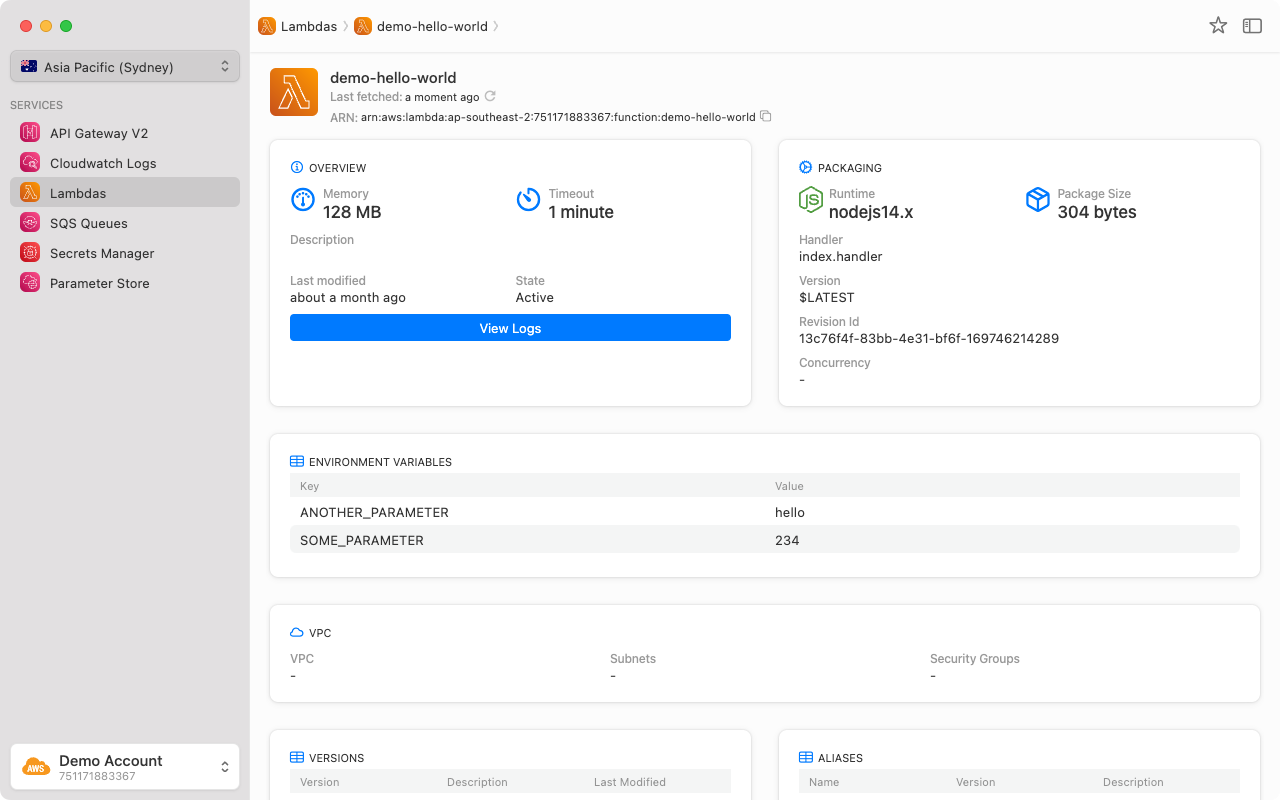Expand chevron after demo-hello-world breadcrumb
Screen dimensions: 1280x800
[x=496, y=27]
